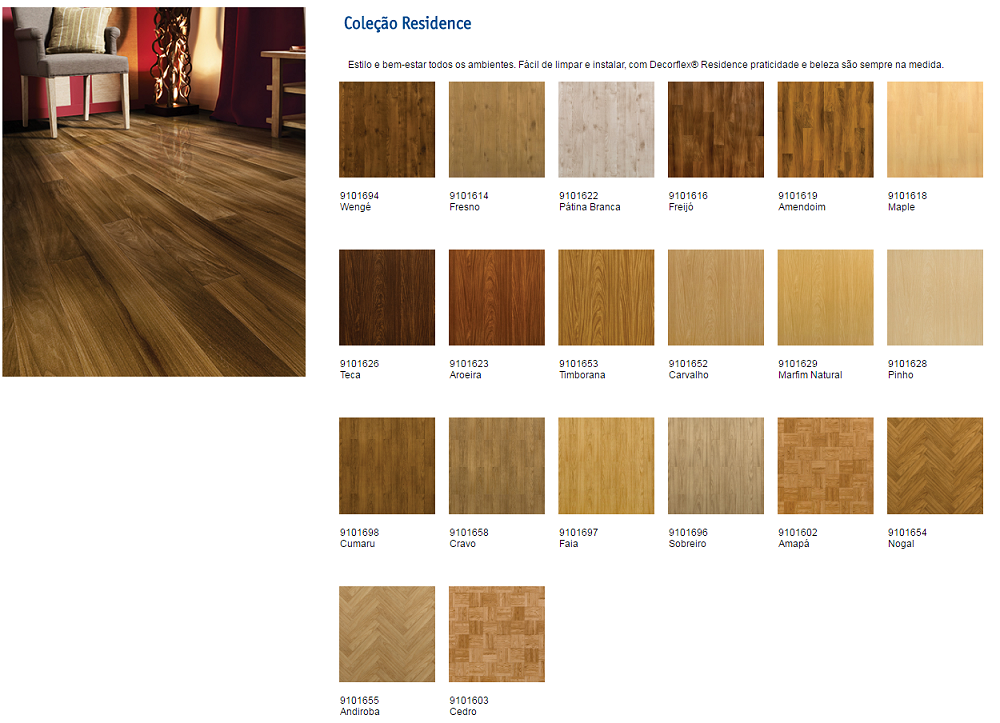This screenshot has height=723, width=1000.
Task: Pick the Pinho light wood swatch
Action: pyautogui.click(x=935, y=298)
